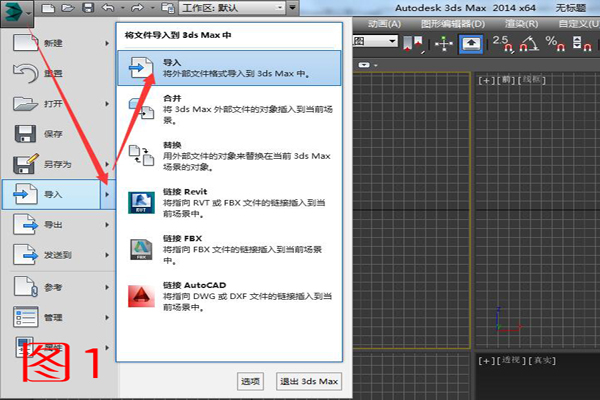Image resolution: width=600 pixels, height=400 pixels.
Task: Click the [+] label of the 前 viewport
Action: (x=486, y=80)
